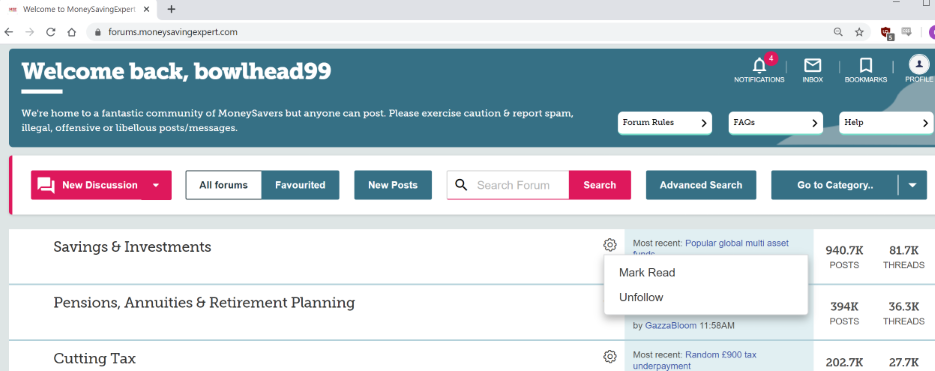Click the browser home icon

[x=72, y=32]
